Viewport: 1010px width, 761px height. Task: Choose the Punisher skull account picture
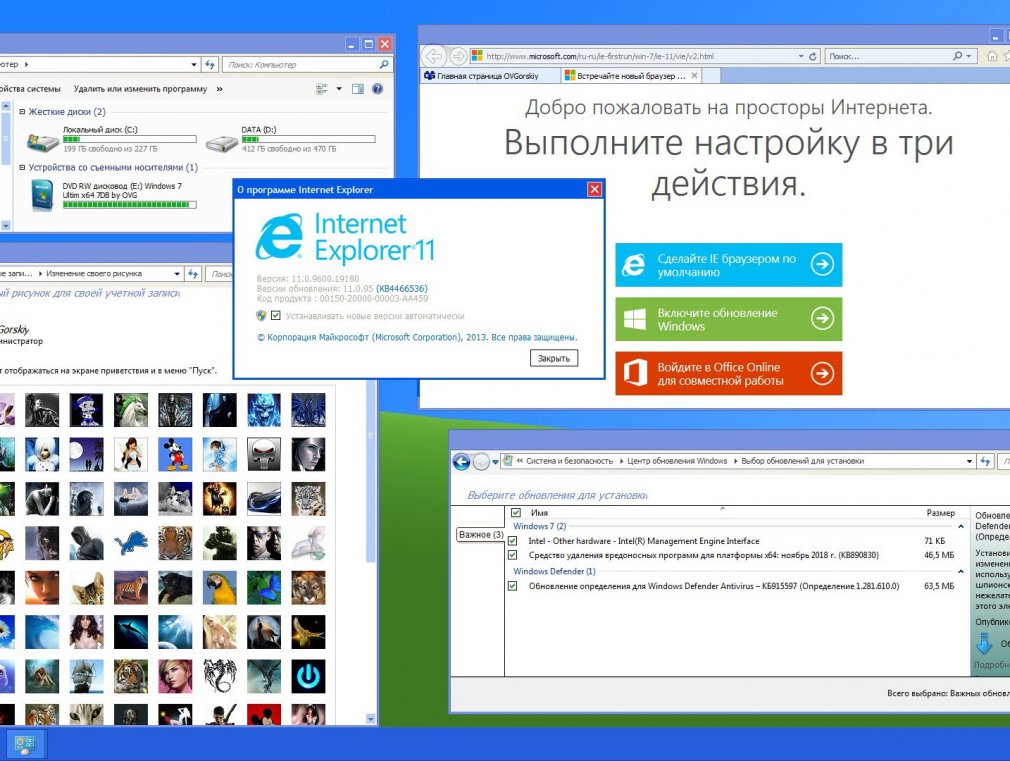coord(264,454)
